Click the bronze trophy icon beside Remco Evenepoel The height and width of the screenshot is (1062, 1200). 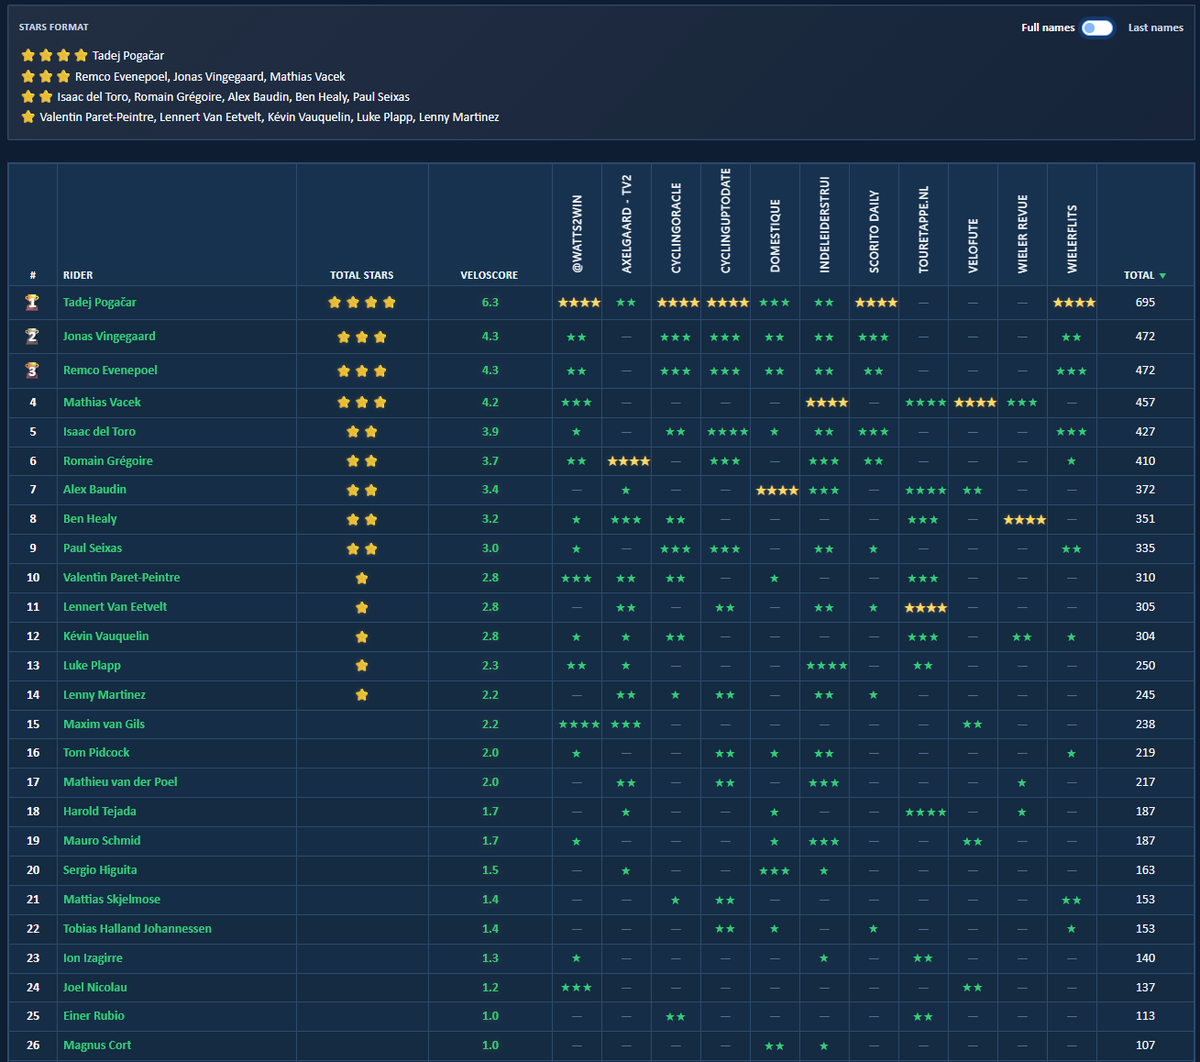(33, 370)
